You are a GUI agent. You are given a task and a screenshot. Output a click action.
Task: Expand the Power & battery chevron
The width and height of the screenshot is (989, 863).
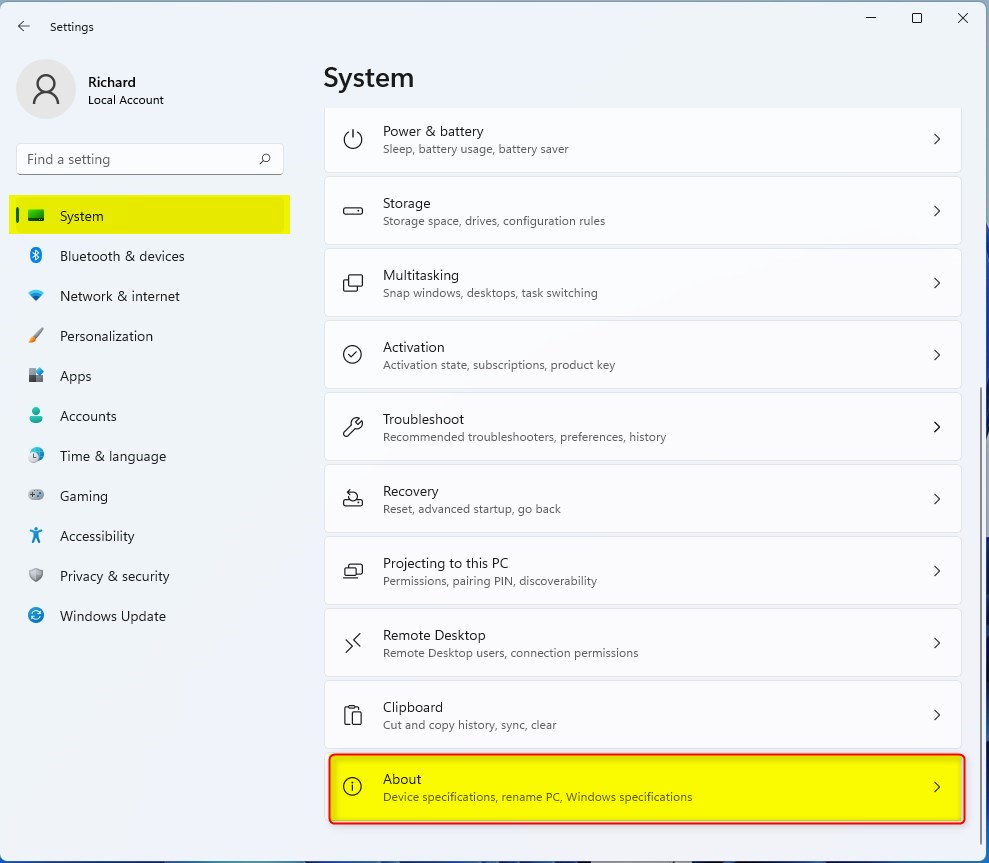(x=937, y=139)
